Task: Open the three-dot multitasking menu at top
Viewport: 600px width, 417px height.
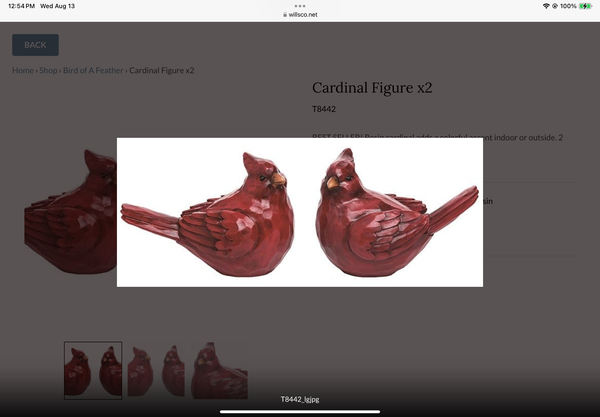Action: pyautogui.click(x=300, y=6)
